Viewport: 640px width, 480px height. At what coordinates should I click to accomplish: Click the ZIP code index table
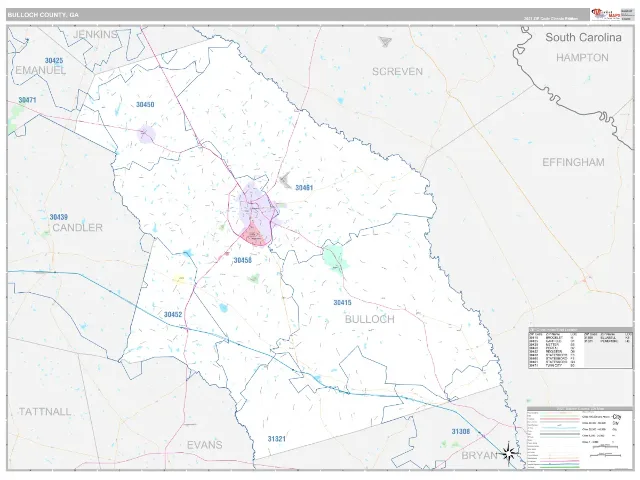pyautogui.click(x=580, y=348)
